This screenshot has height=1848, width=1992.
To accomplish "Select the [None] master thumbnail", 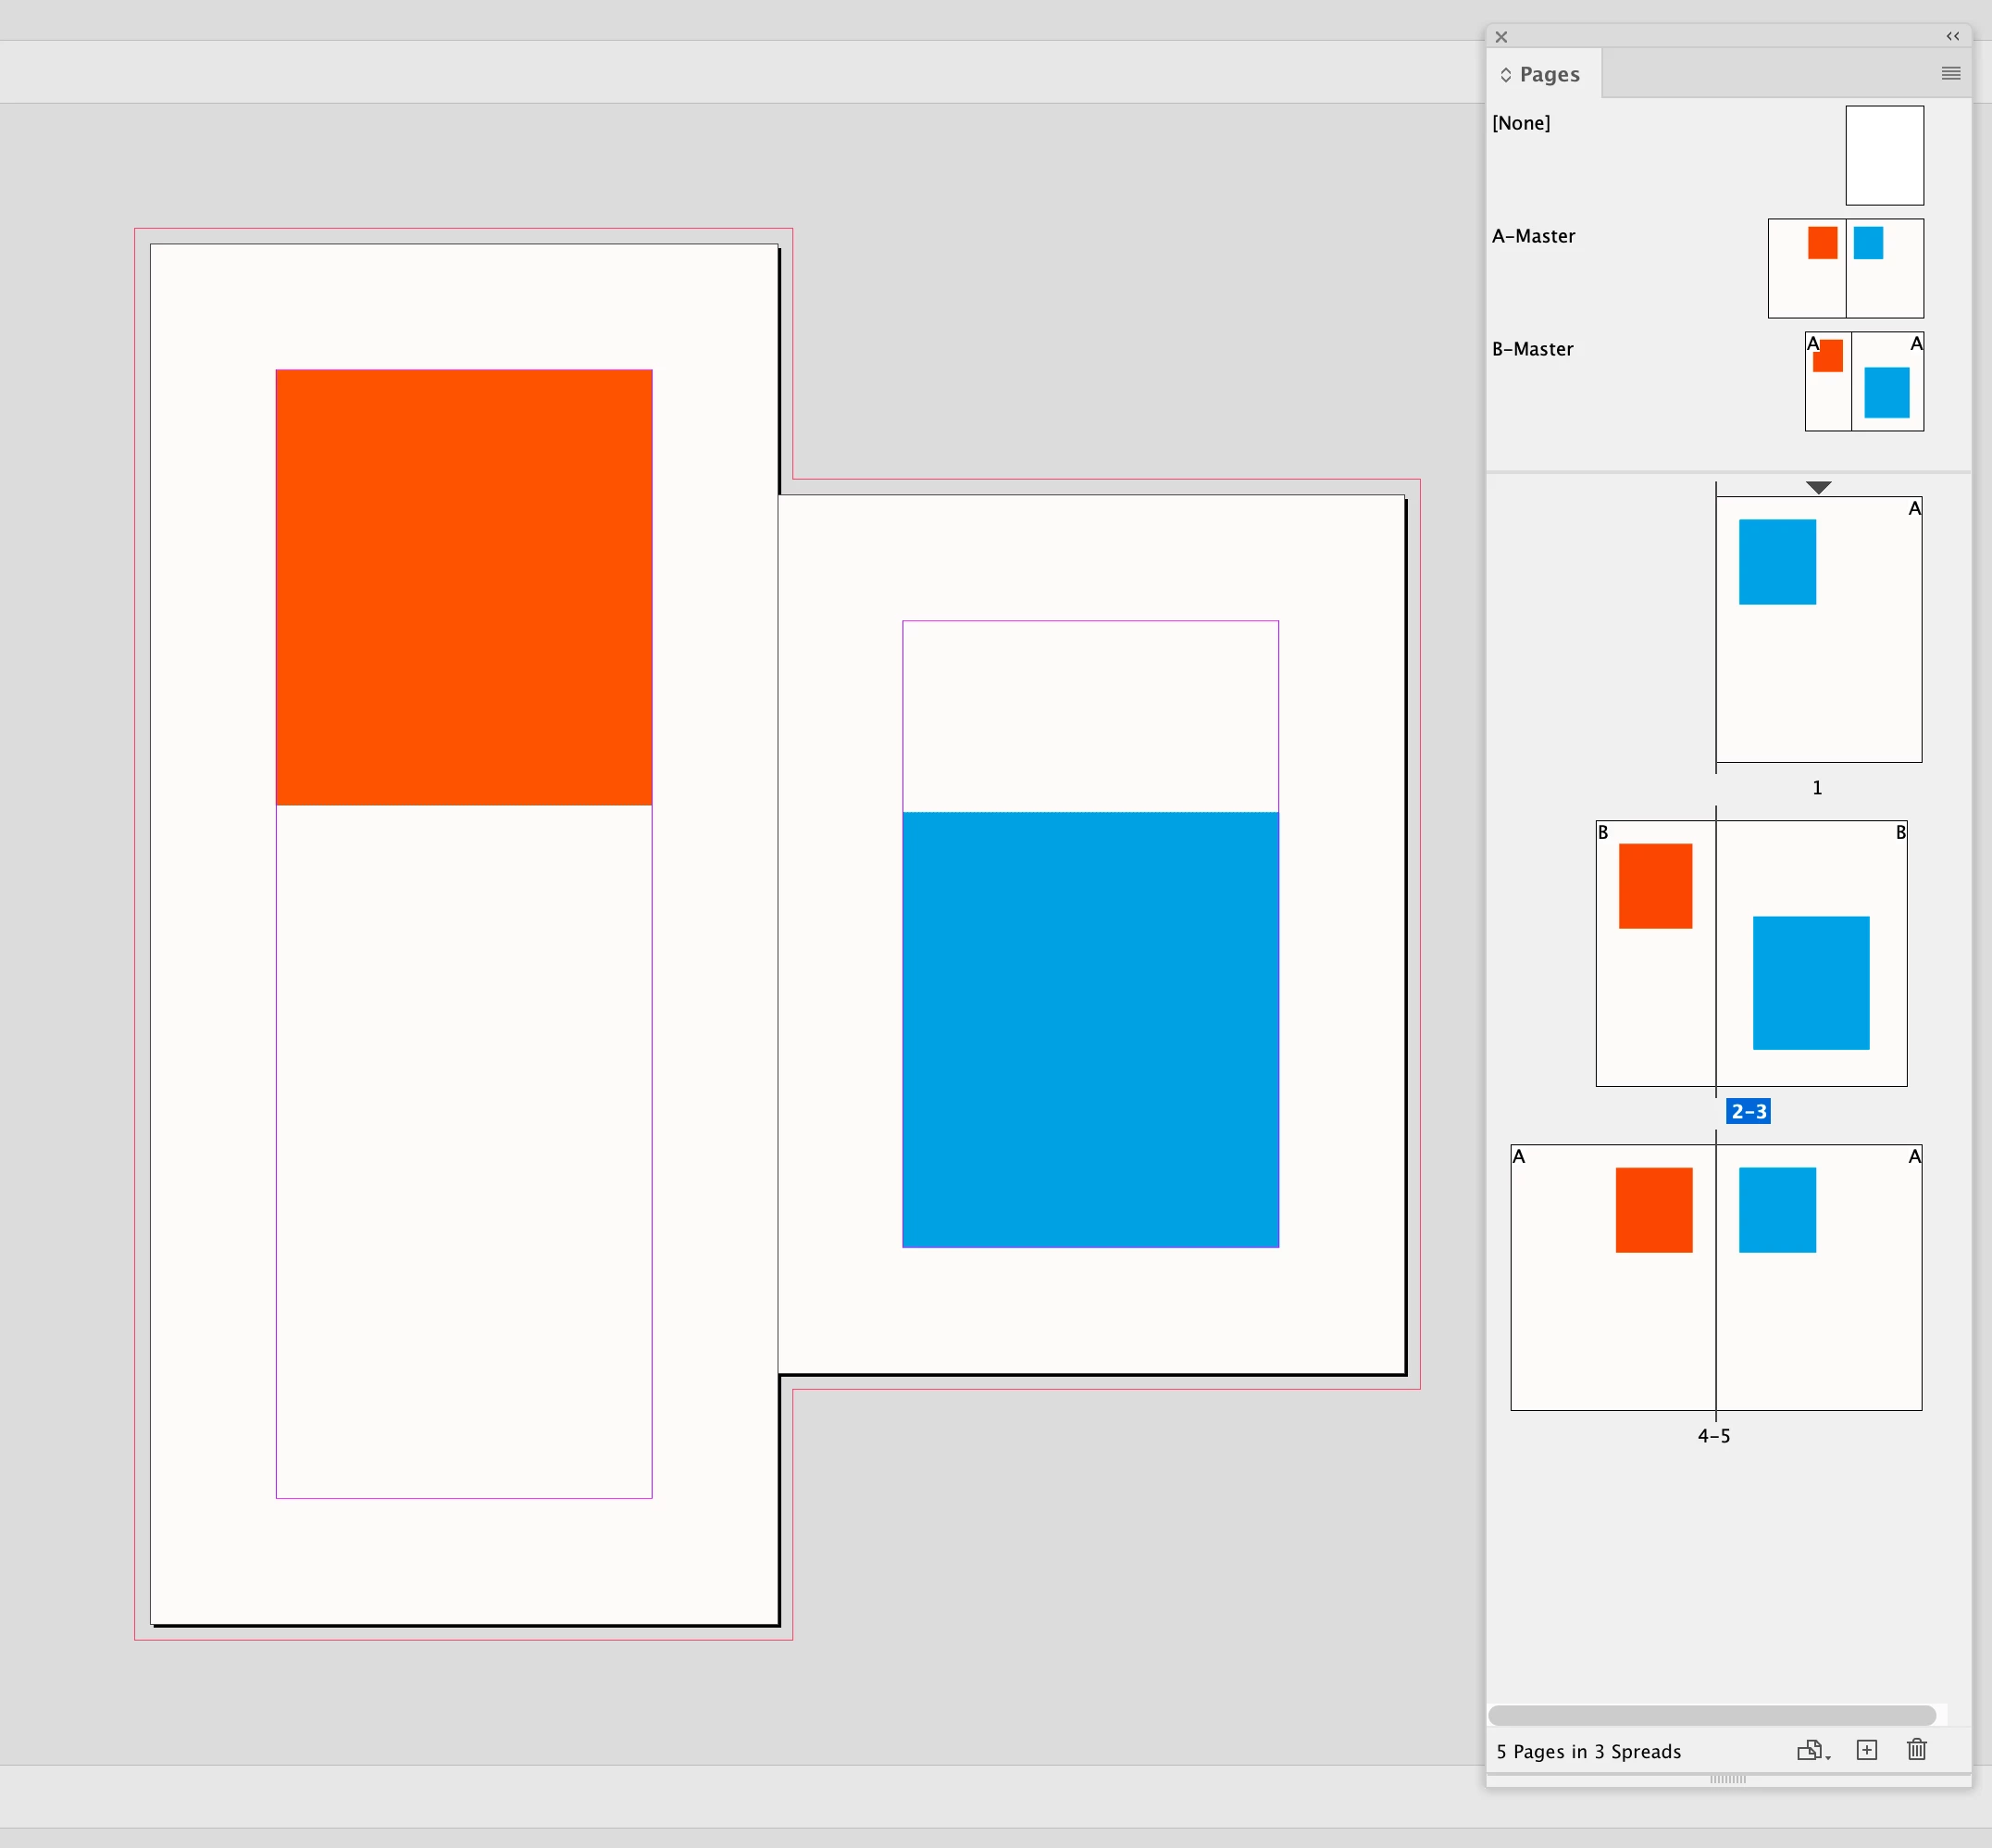I will [x=1884, y=155].
